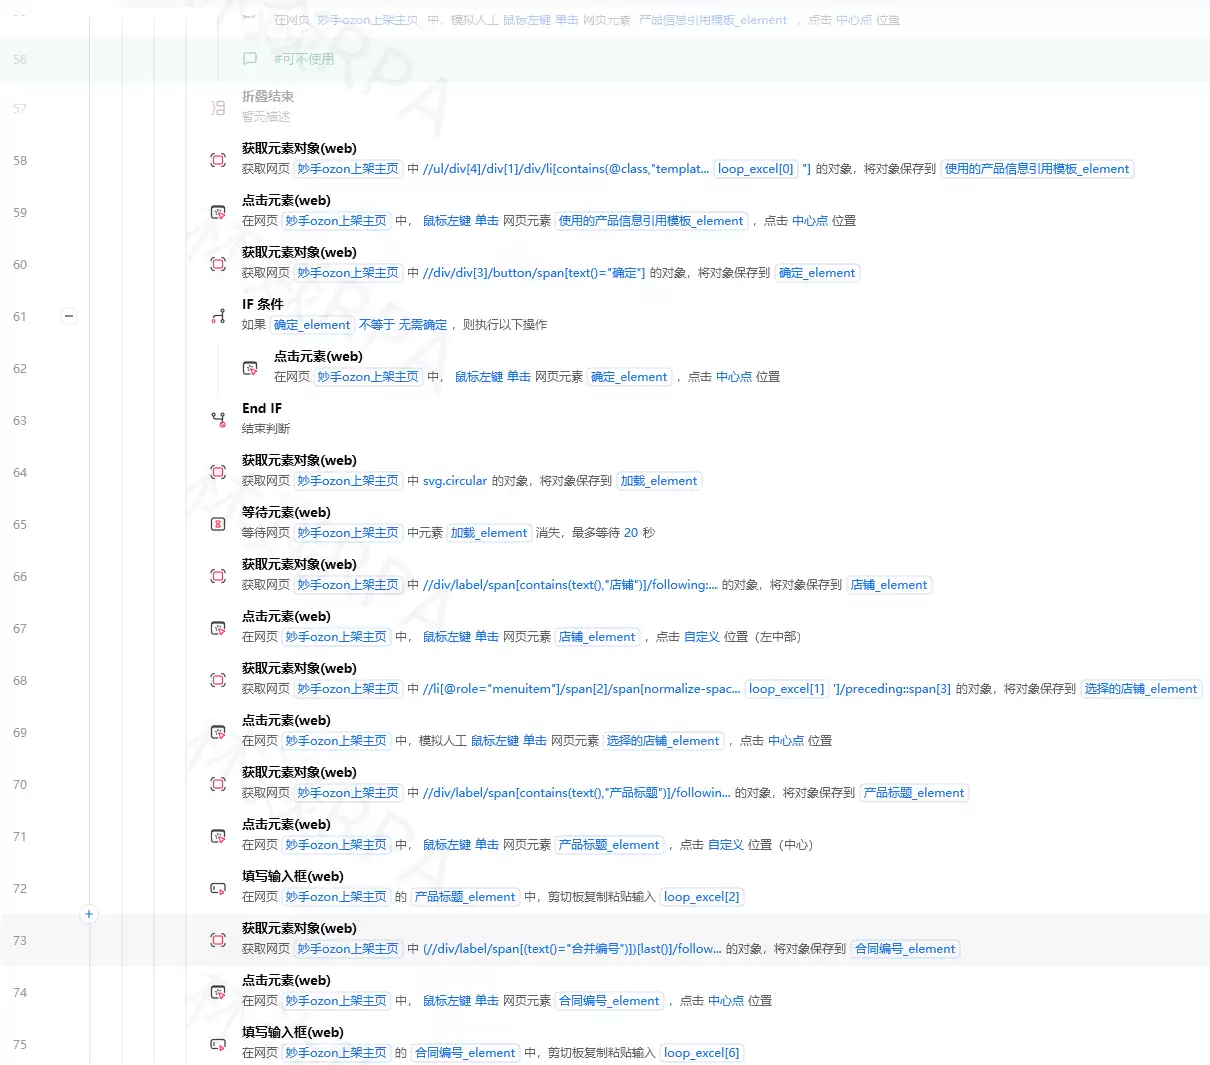
Task: Click the loop_excel[6] input value on line 75
Action: 702,1053
